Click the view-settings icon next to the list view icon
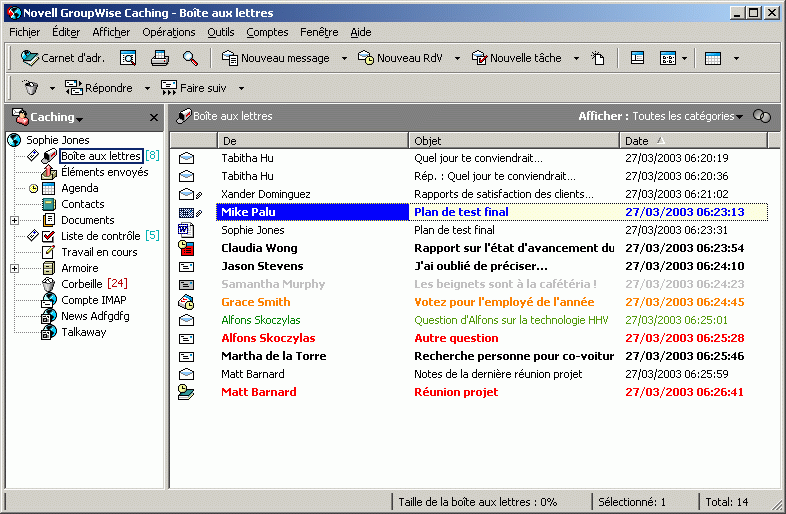The image size is (786, 514). click(668, 58)
